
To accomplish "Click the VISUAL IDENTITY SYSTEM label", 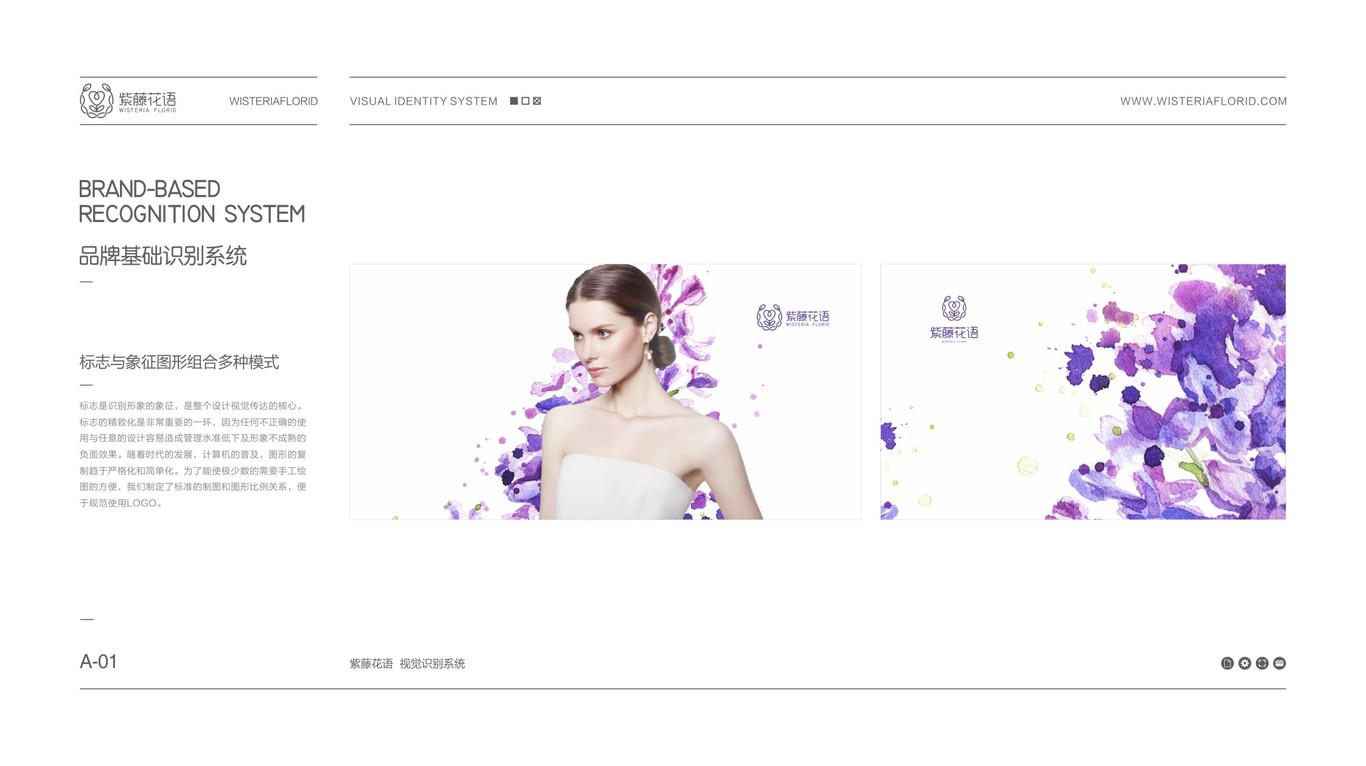I will 424,101.
